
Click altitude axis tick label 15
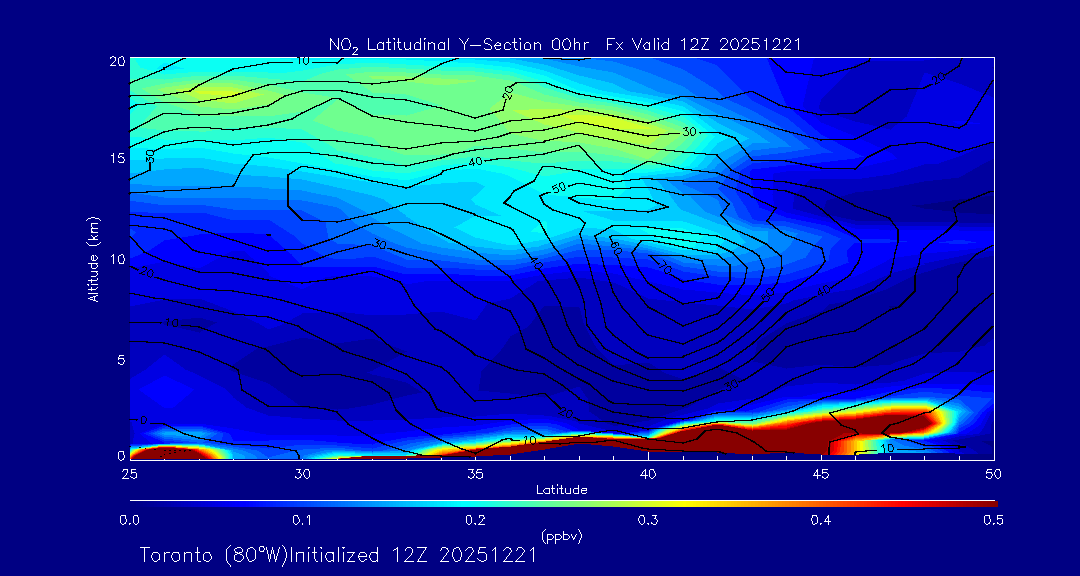[x=116, y=158]
